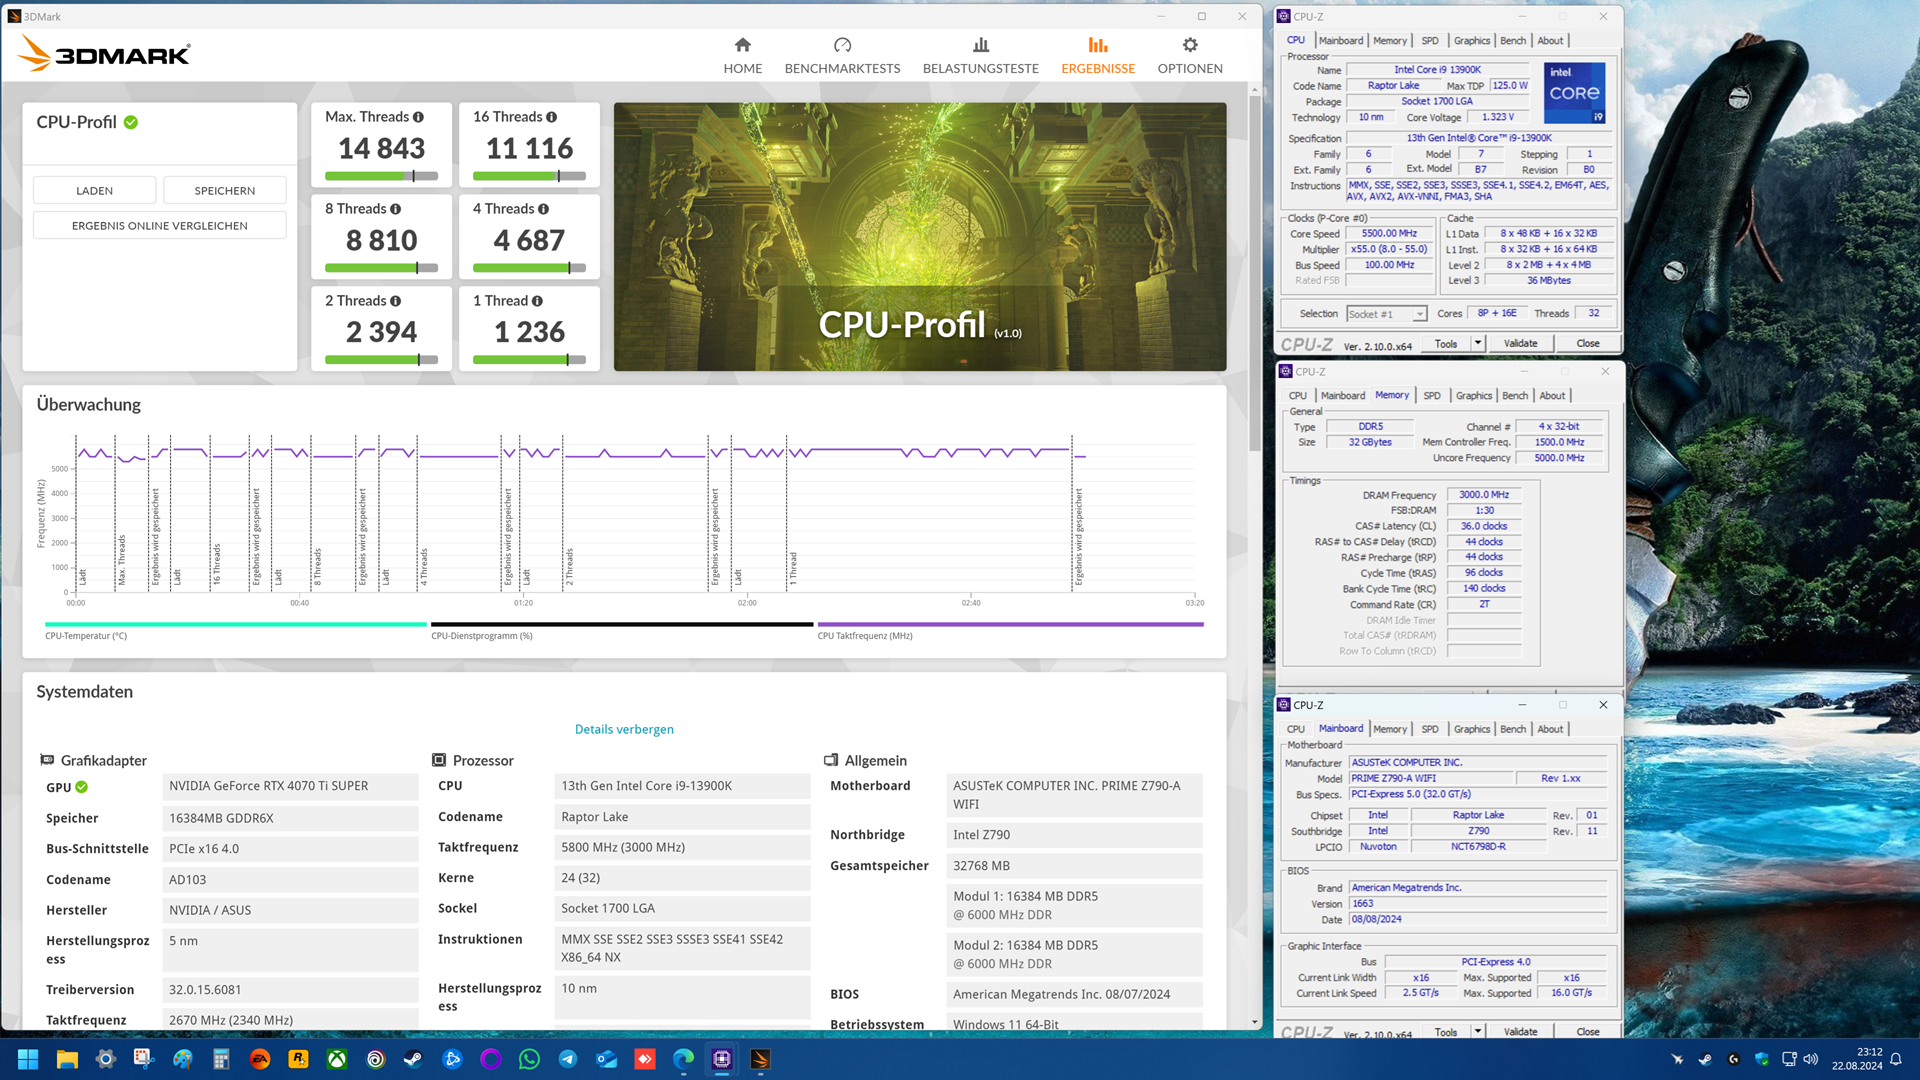Click the CPU-Temperatur (°C) legend line
Image resolution: width=1920 pixels, height=1080 pixels.
(x=236, y=624)
